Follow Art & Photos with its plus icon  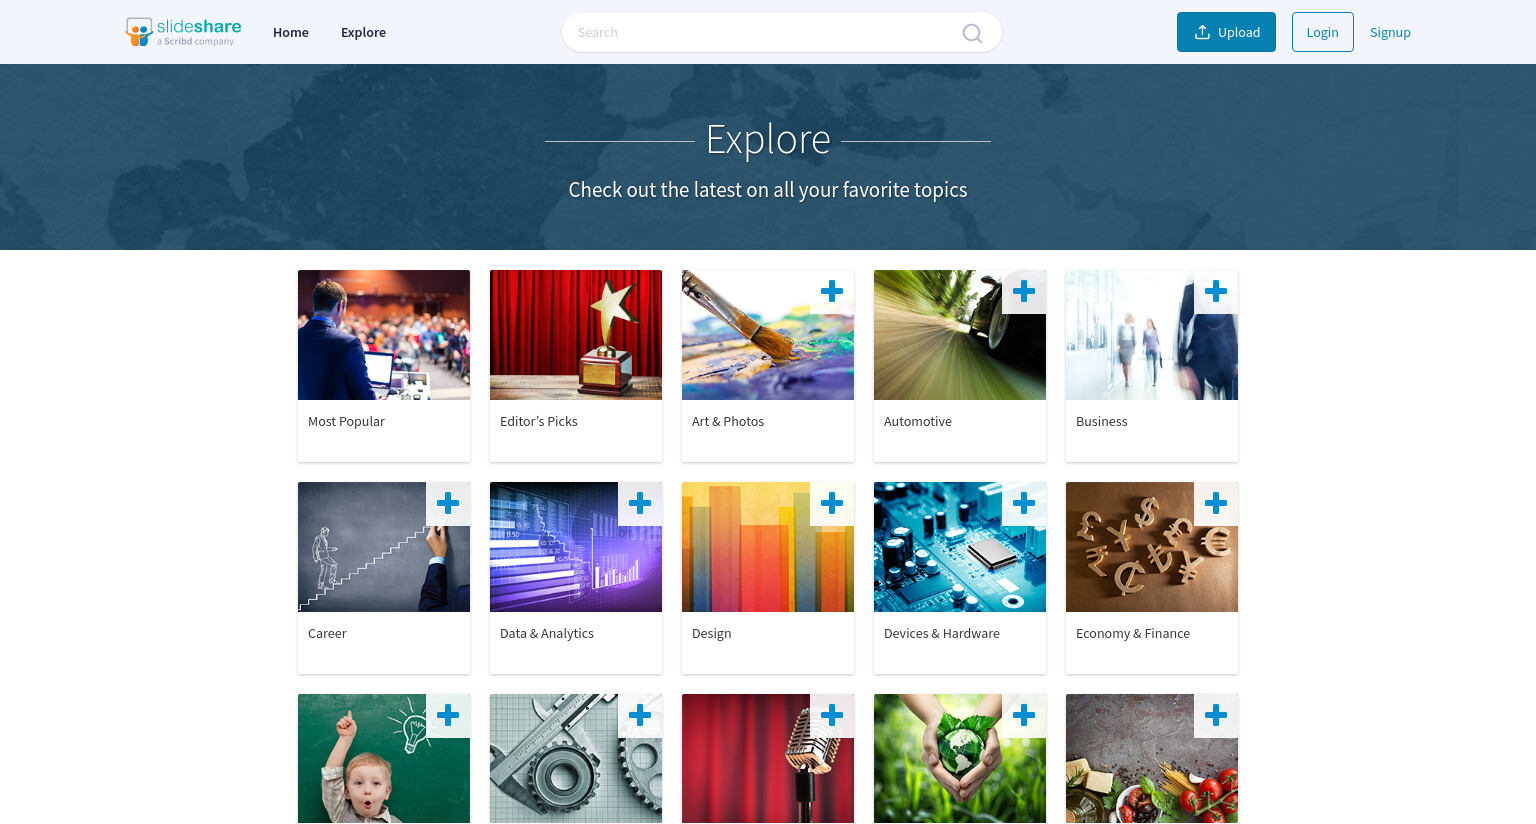click(x=832, y=291)
